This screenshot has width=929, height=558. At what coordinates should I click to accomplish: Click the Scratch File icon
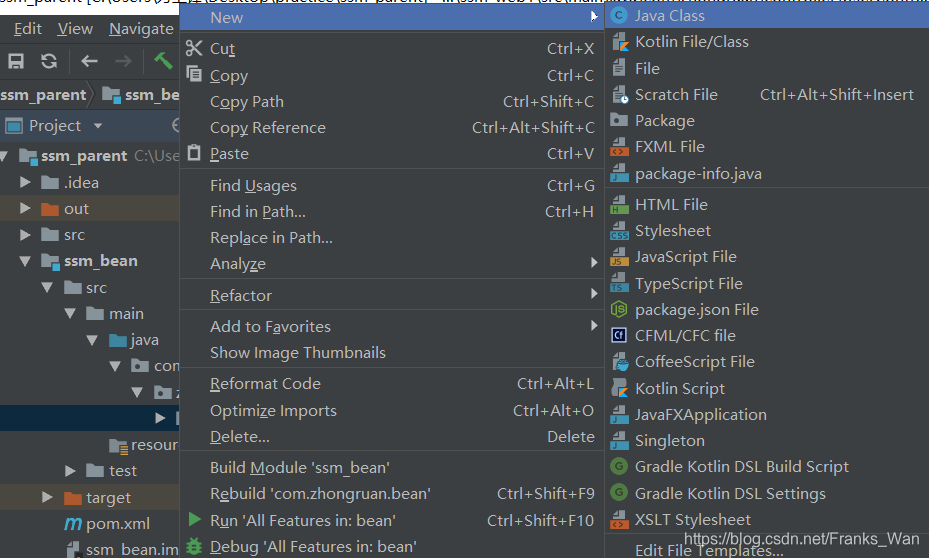click(620, 95)
